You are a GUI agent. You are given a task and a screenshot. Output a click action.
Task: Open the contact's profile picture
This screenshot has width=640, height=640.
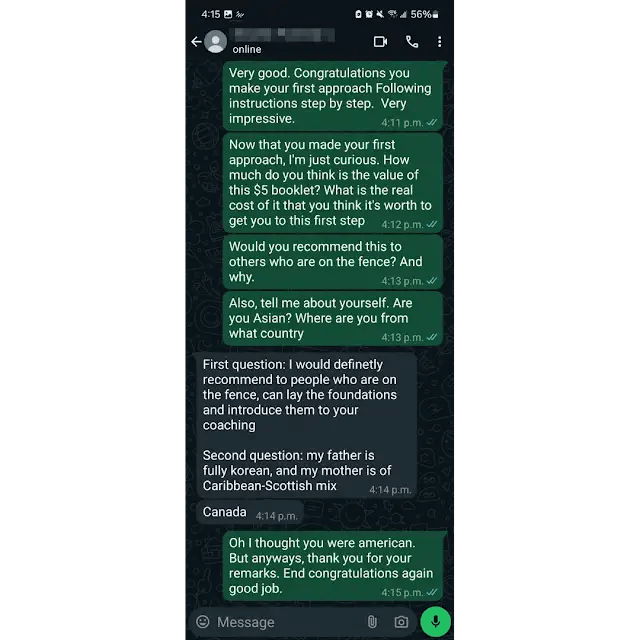tap(216, 42)
